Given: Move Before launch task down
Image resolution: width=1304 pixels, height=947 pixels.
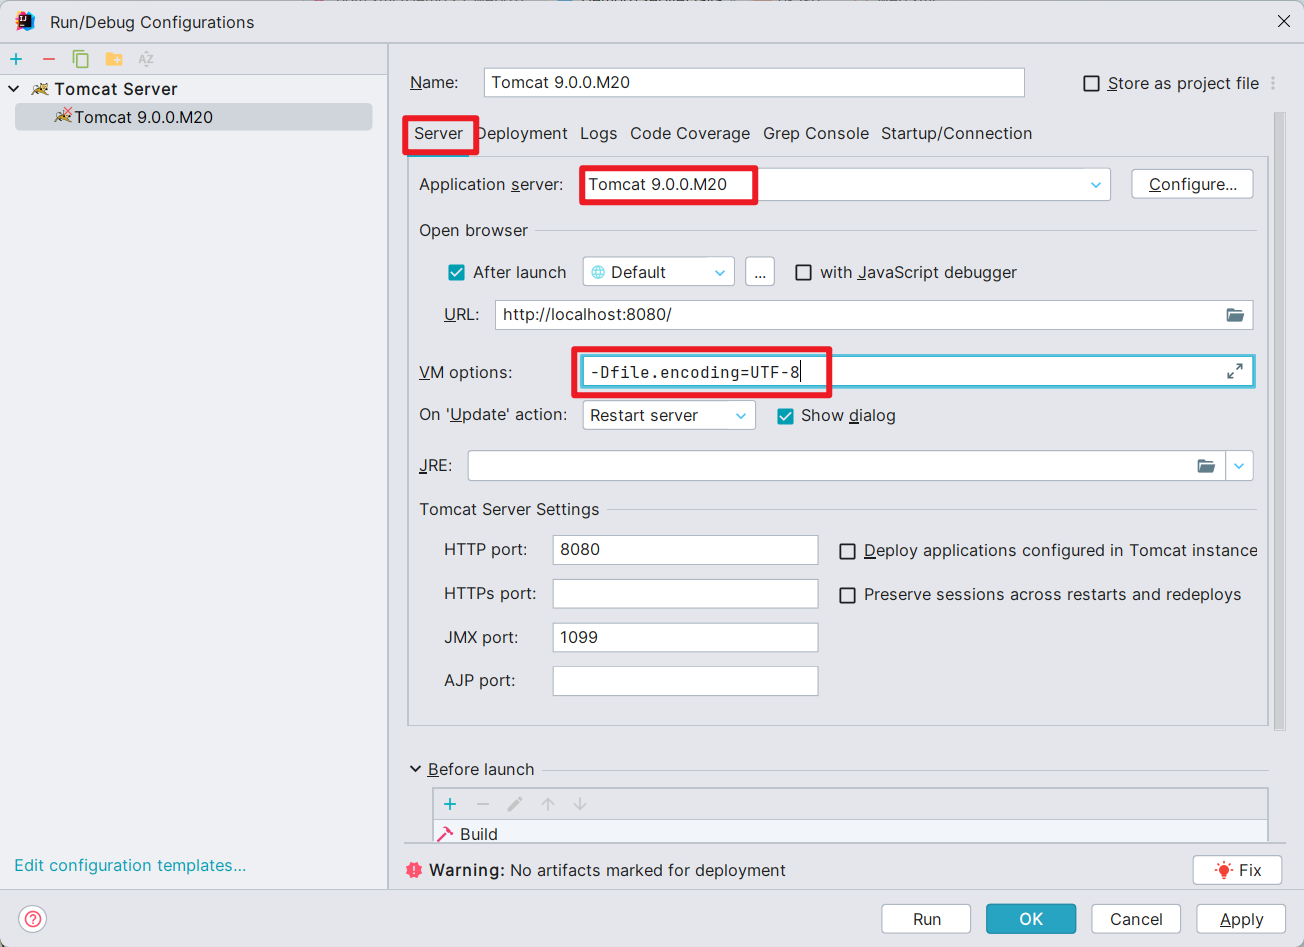Looking at the screenshot, I should 580,804.
